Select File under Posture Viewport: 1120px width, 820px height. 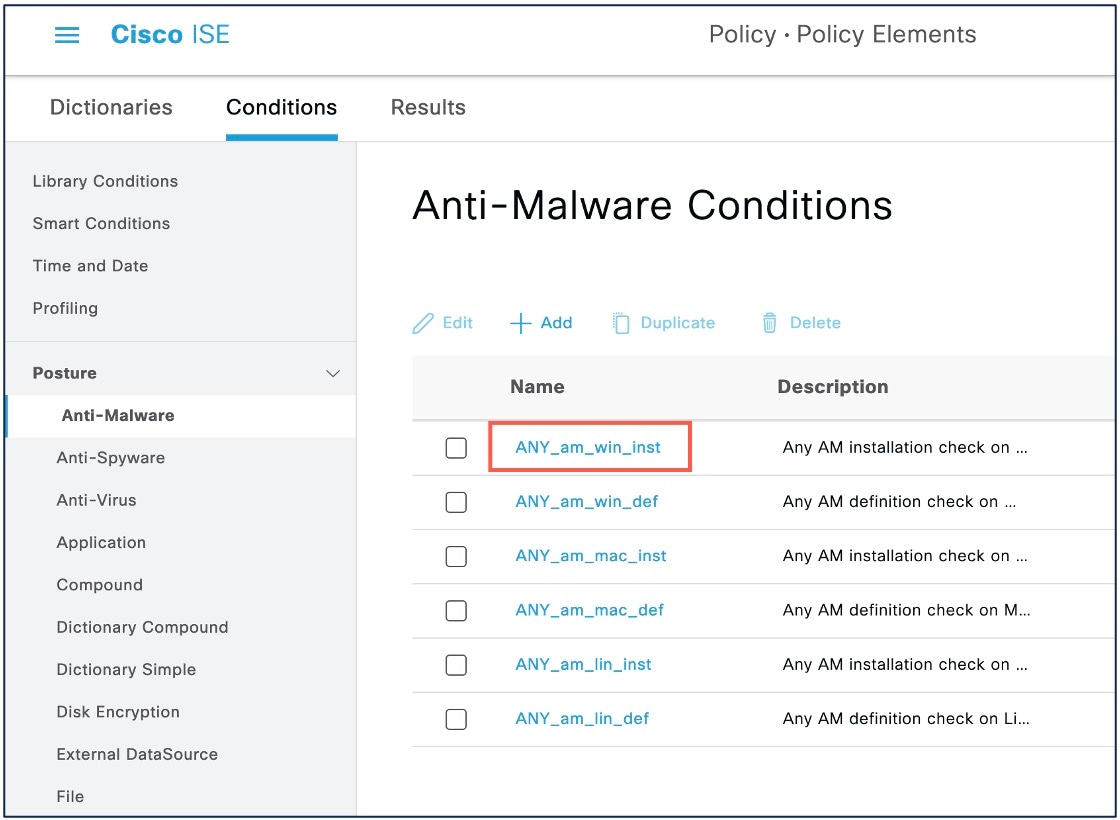70,796
